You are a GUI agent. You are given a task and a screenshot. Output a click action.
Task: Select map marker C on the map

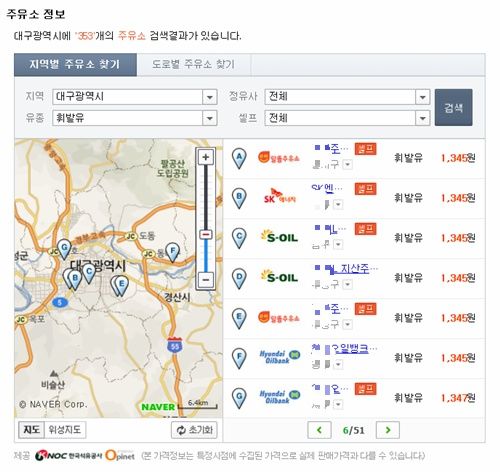[x=89, y=273]
